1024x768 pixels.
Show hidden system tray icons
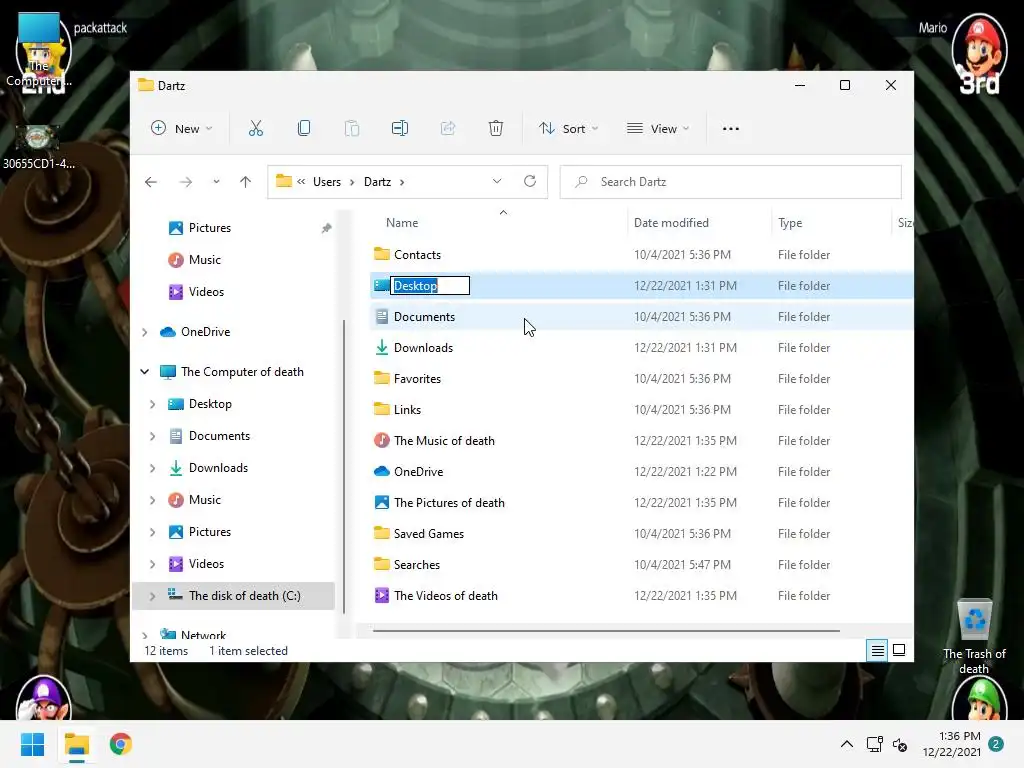pos(846,744)
